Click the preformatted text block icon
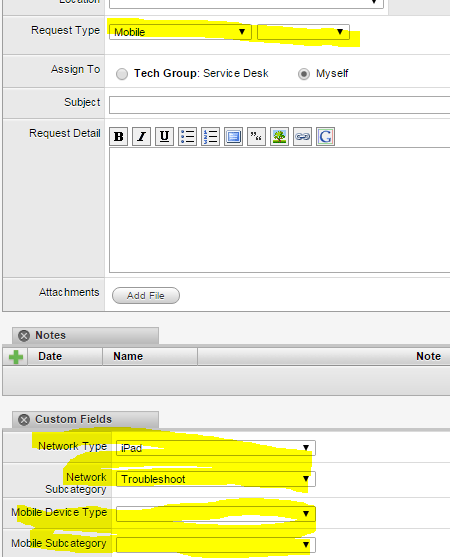This screenshot has width=450, height=558. point(233,137)
